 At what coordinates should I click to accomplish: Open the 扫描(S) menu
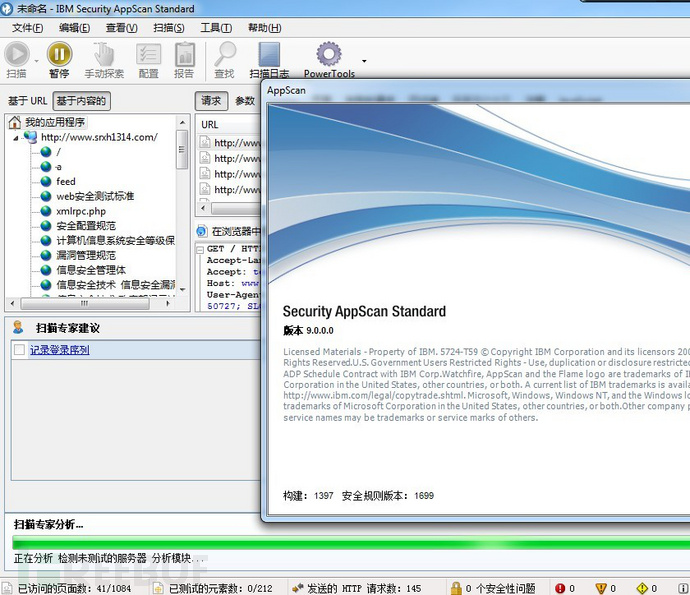(169, 28)
